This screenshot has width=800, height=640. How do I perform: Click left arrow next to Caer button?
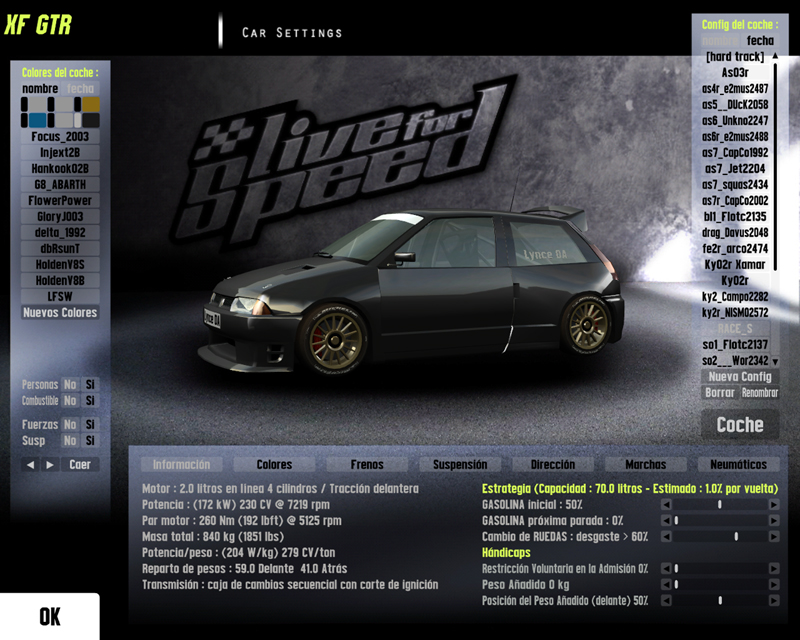[29, 465]
